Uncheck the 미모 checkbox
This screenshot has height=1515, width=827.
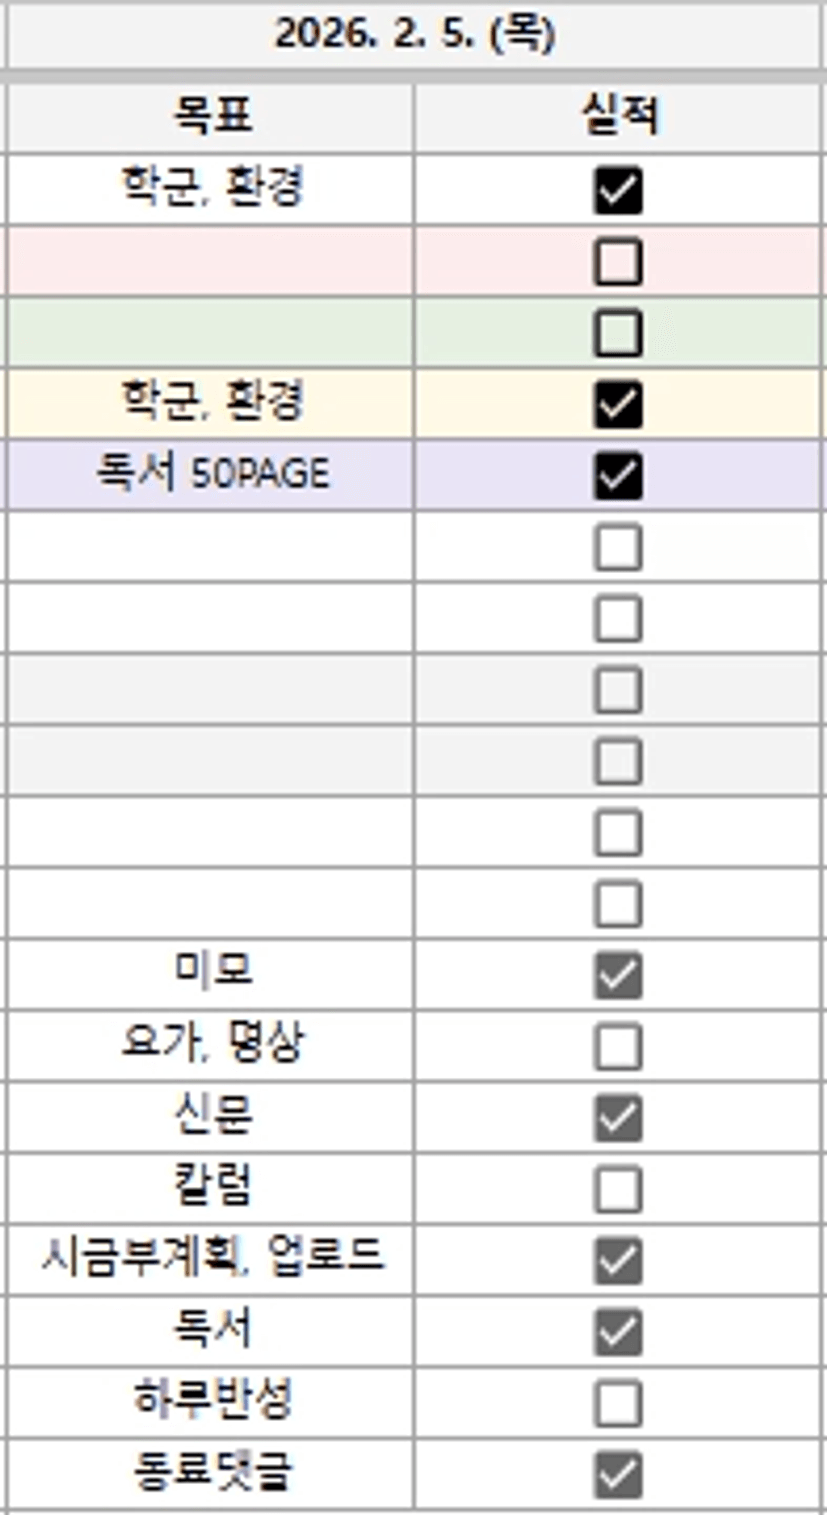pyautogui.click(x=617, y=975)
